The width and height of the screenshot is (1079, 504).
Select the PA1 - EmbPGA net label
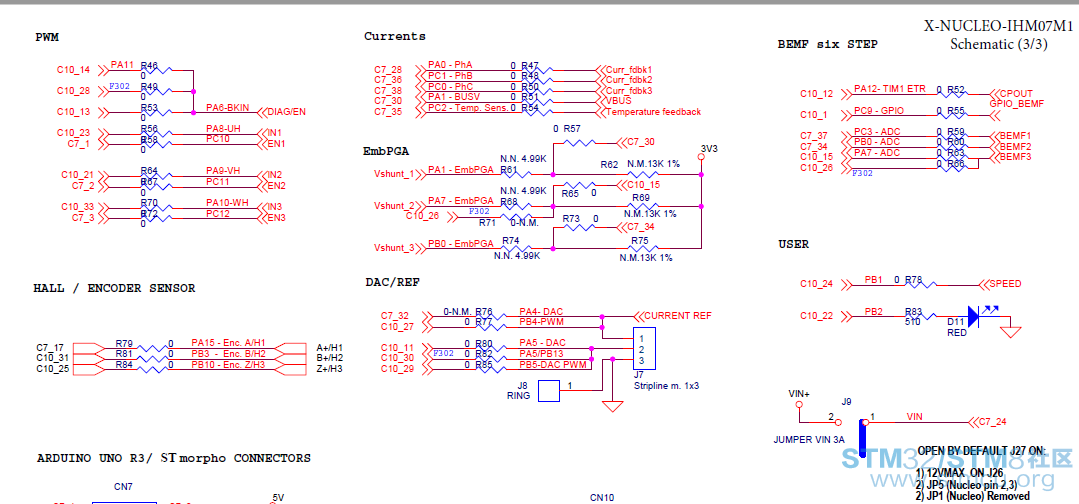pos(460,169)
